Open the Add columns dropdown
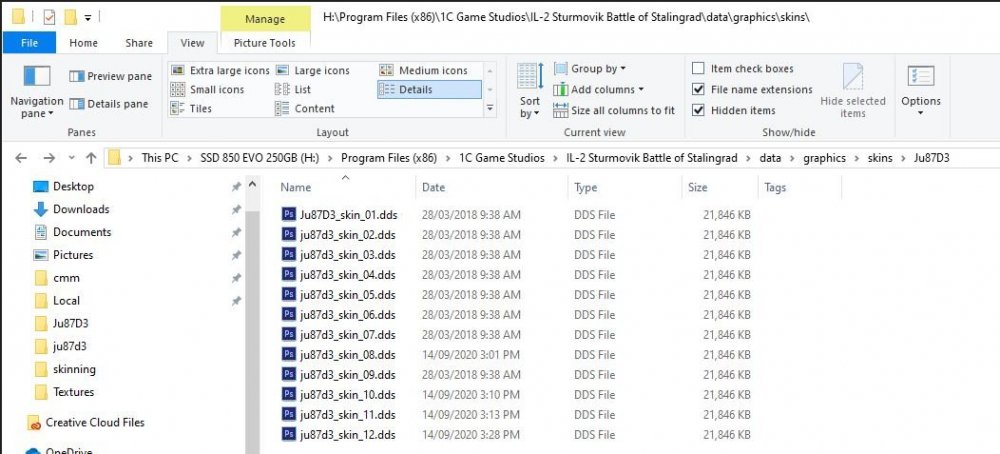Screen dimensions: 1000x454 [x=598, y=89]
